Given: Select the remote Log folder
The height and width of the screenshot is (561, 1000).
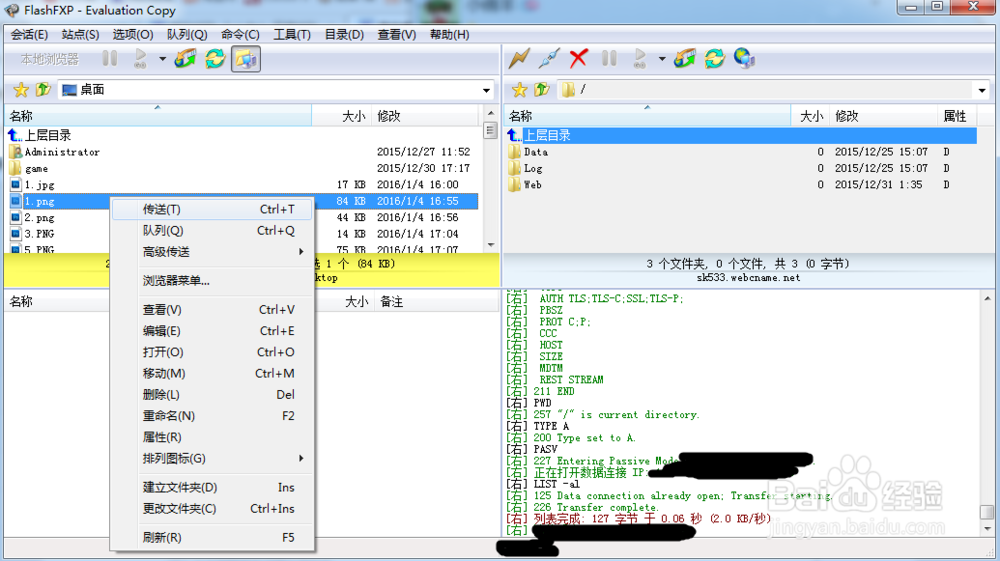Looking at the screenshot, I should click(x=533, y=168).
